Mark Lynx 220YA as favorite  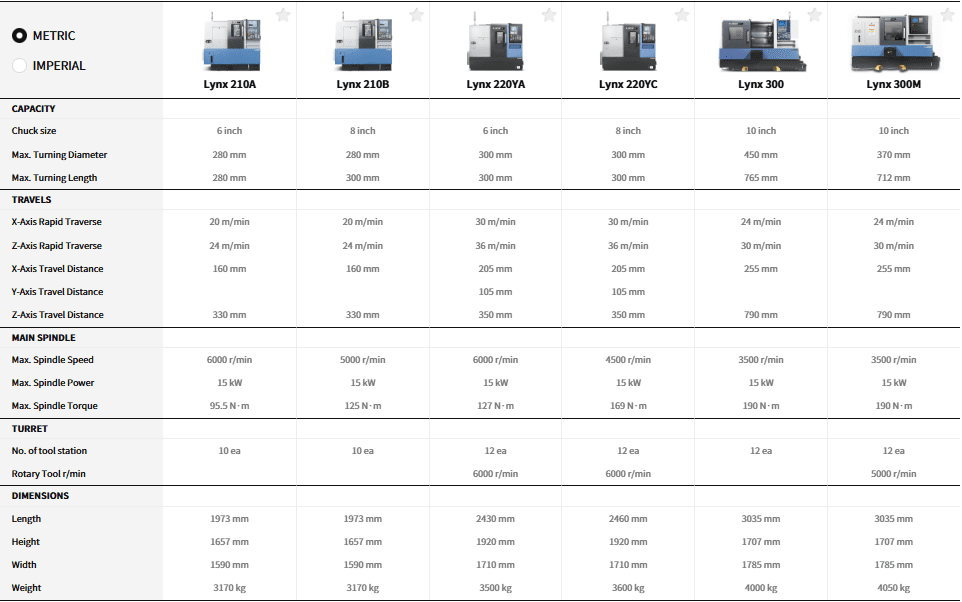(549, 15)
